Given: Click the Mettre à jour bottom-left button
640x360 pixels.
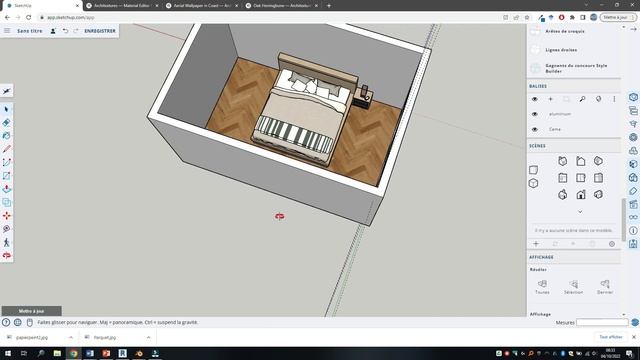Looking at the screenshot, I should pos(31,311).
